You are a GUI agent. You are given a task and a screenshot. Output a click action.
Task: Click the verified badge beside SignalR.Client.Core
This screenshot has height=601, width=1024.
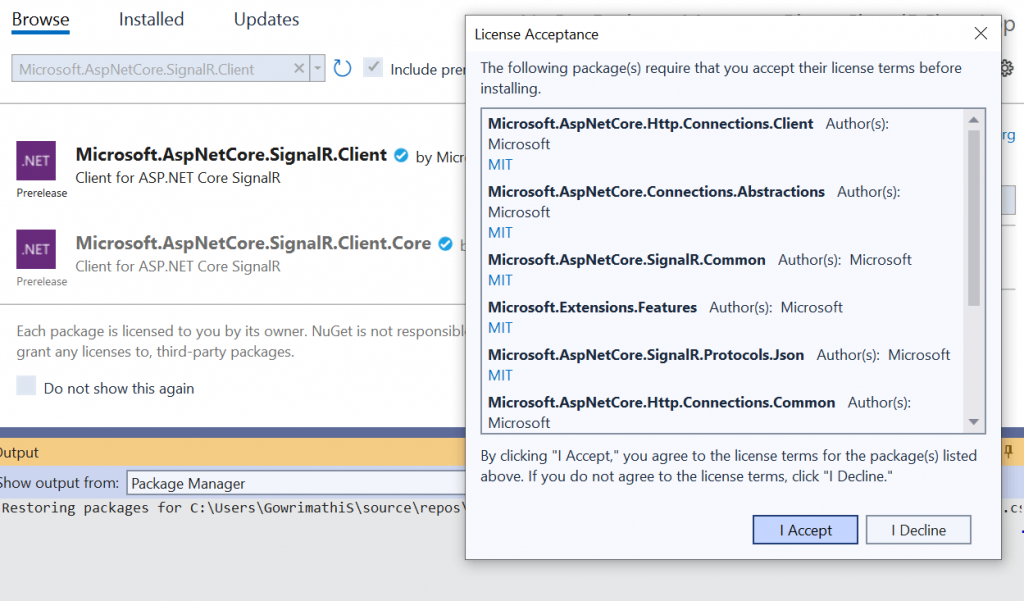coord(444,242)
